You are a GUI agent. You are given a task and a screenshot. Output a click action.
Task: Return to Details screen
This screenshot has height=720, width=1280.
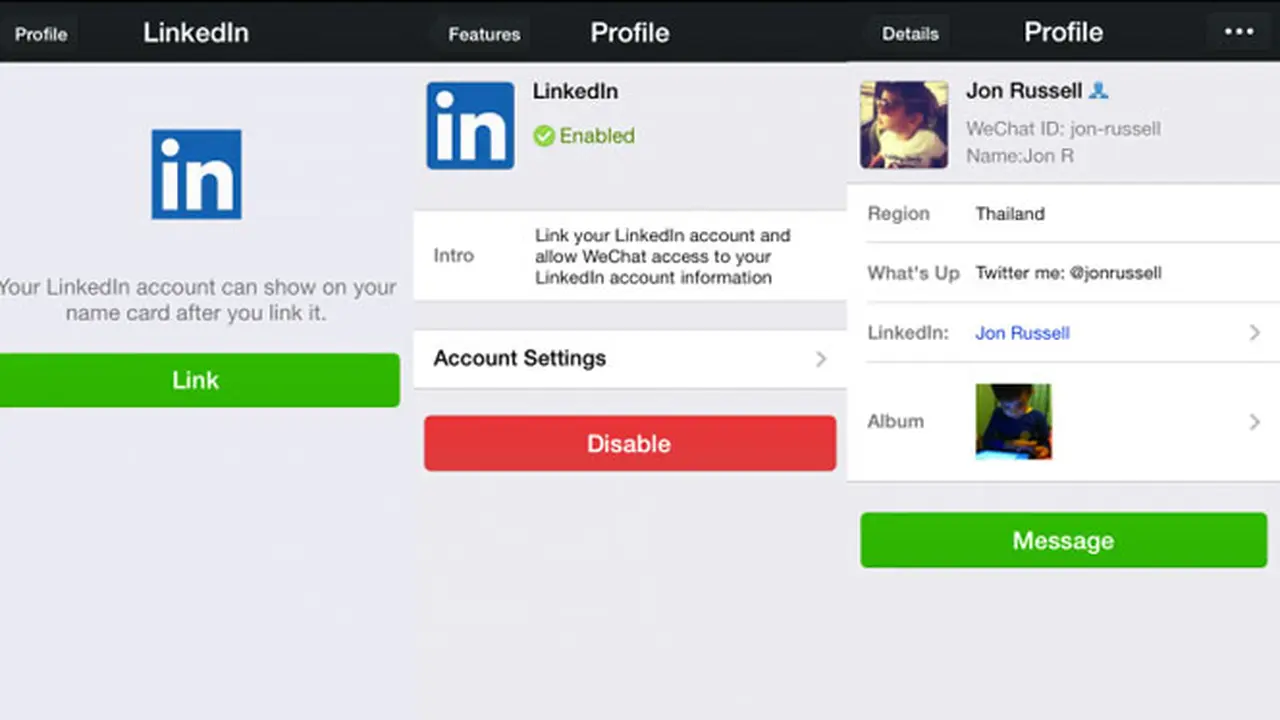tap(909, 34)
